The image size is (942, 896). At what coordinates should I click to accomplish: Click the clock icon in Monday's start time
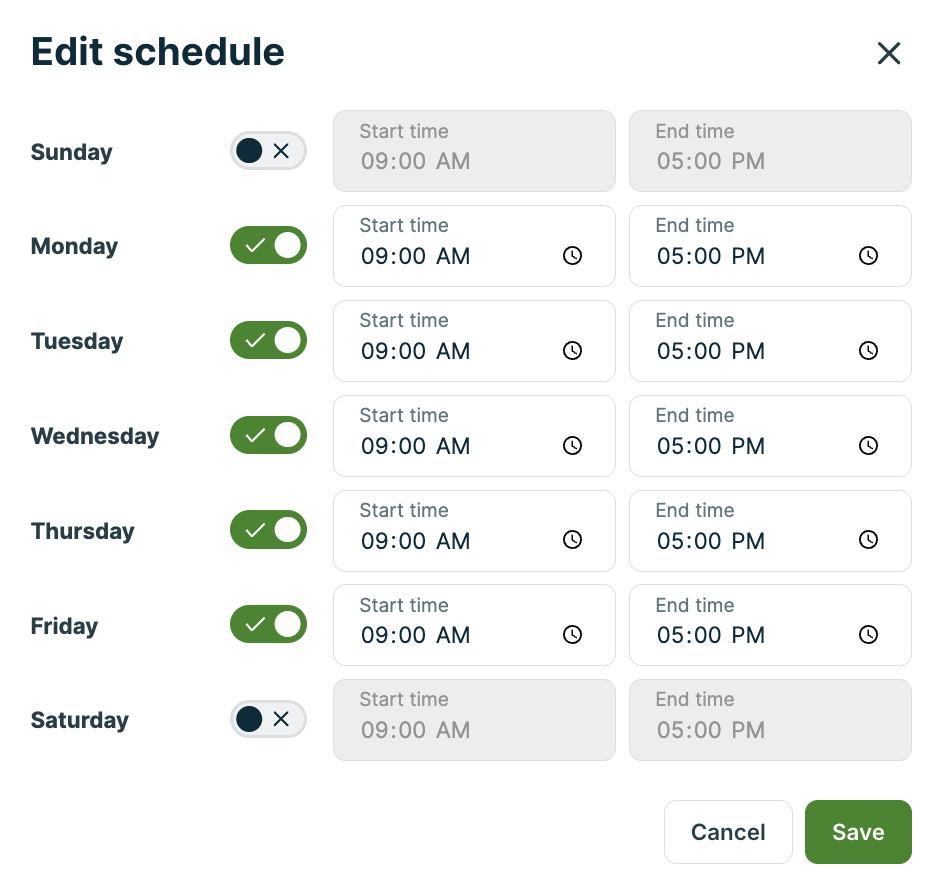pyautogui.click(x=572, y=256)
